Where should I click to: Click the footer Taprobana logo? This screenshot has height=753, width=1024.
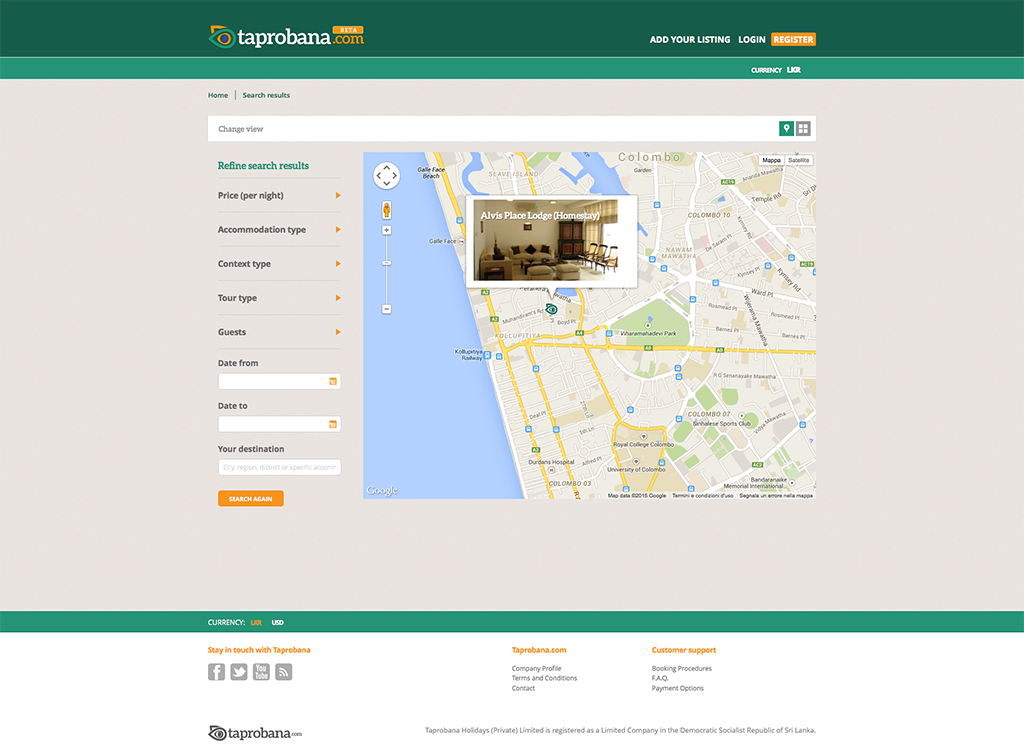point(255,733)
